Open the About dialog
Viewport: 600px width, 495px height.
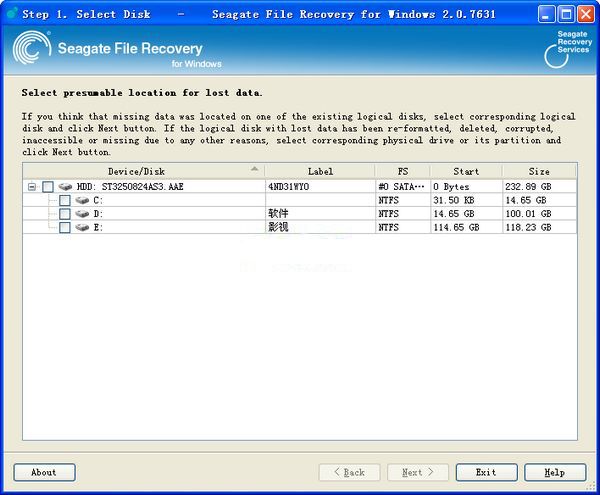click(44, 472)
